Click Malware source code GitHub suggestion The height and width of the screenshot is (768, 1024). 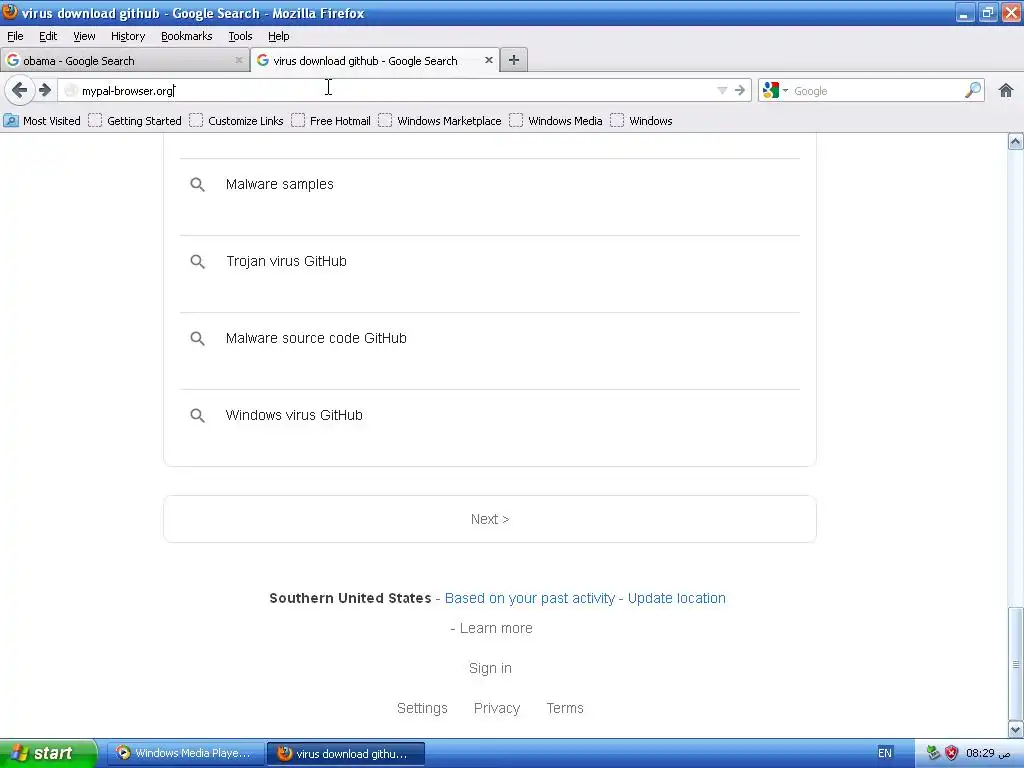tap(316, 338)
